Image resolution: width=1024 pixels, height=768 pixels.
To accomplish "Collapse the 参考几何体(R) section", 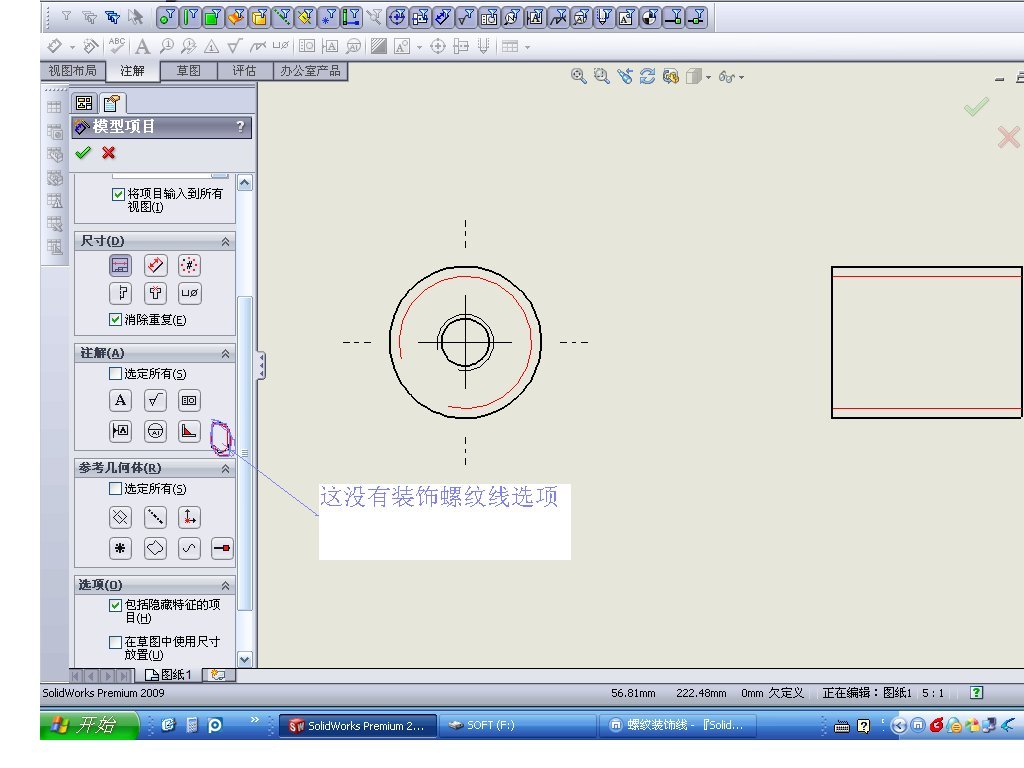I will point(225,468).
